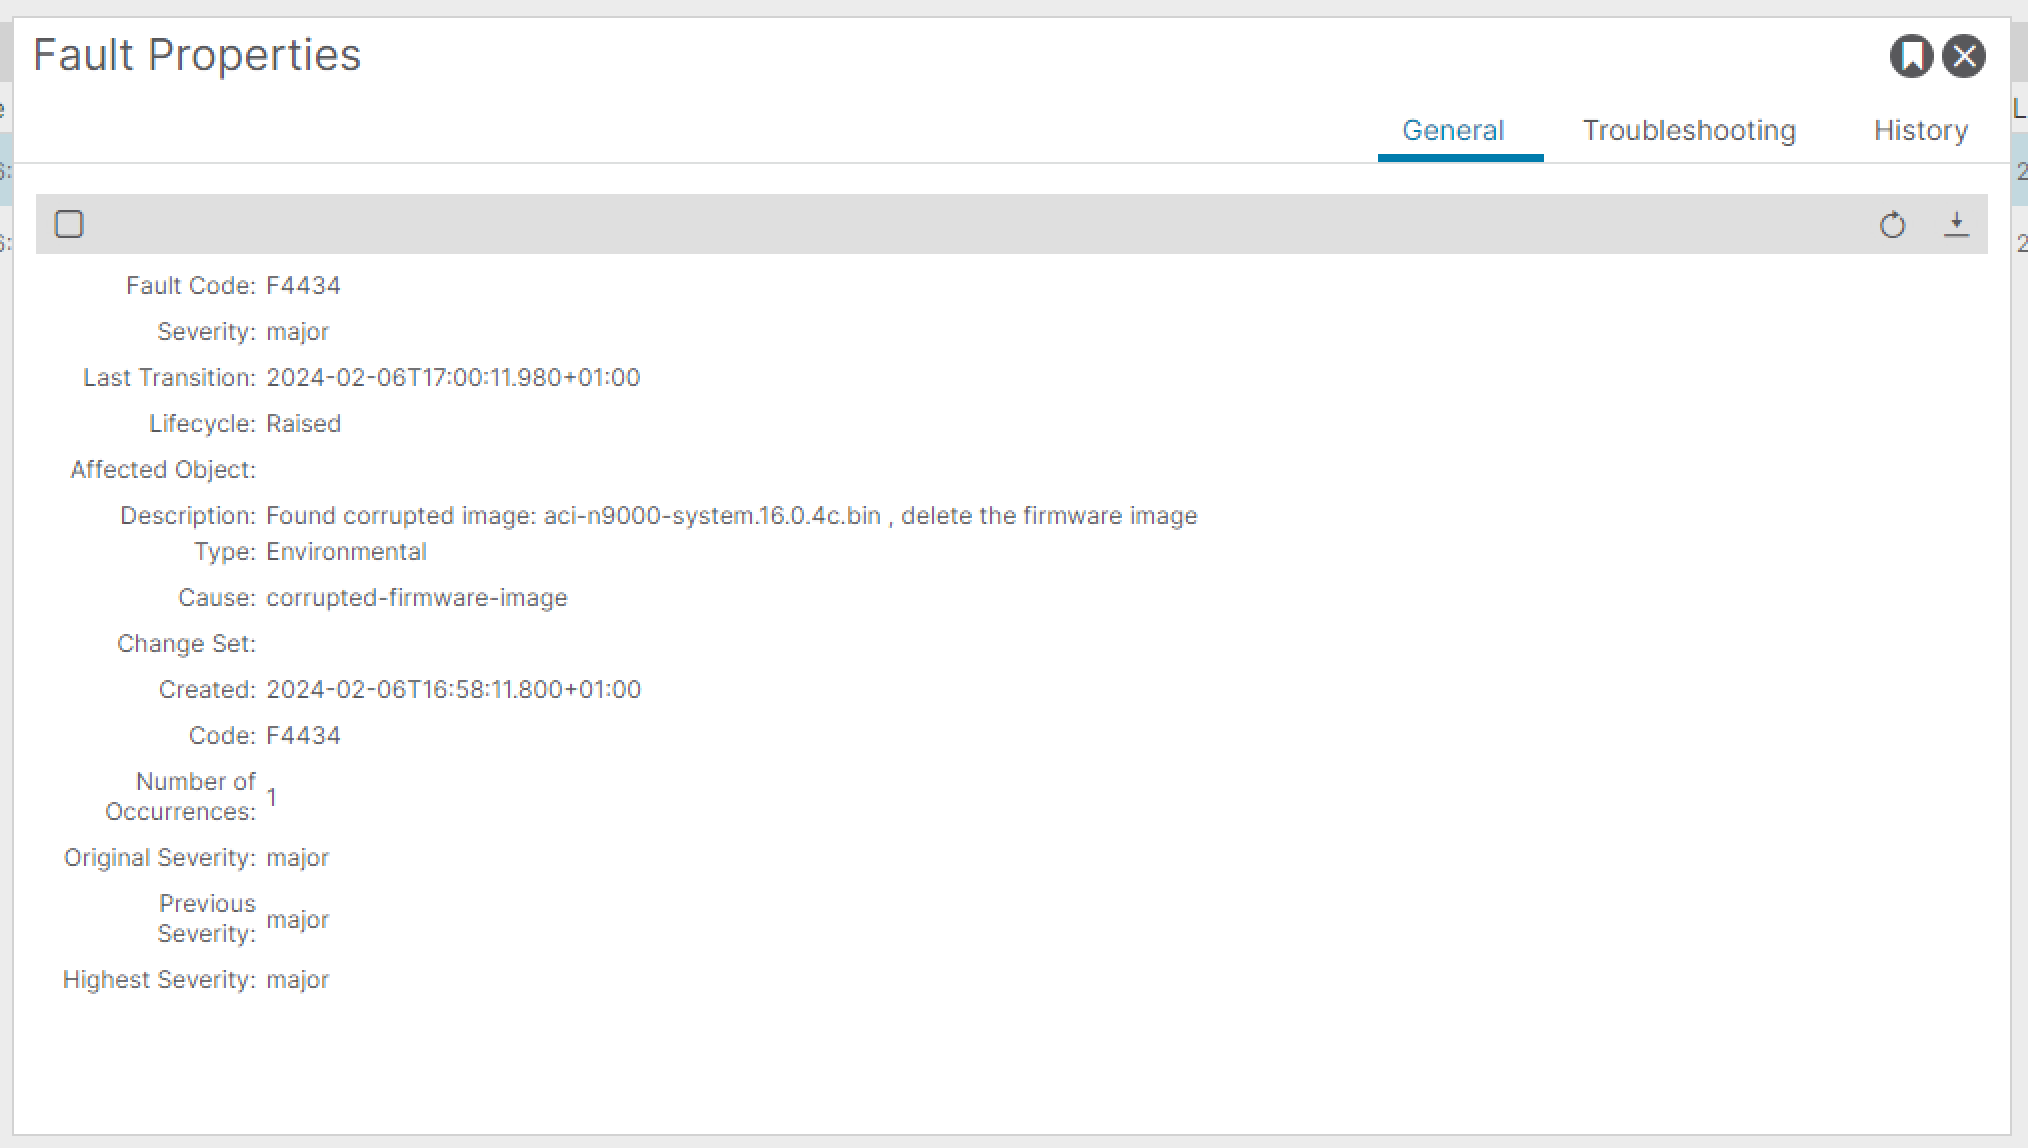Click the Last Transition timestamp

pyautogui.click(x=453, y=378)
